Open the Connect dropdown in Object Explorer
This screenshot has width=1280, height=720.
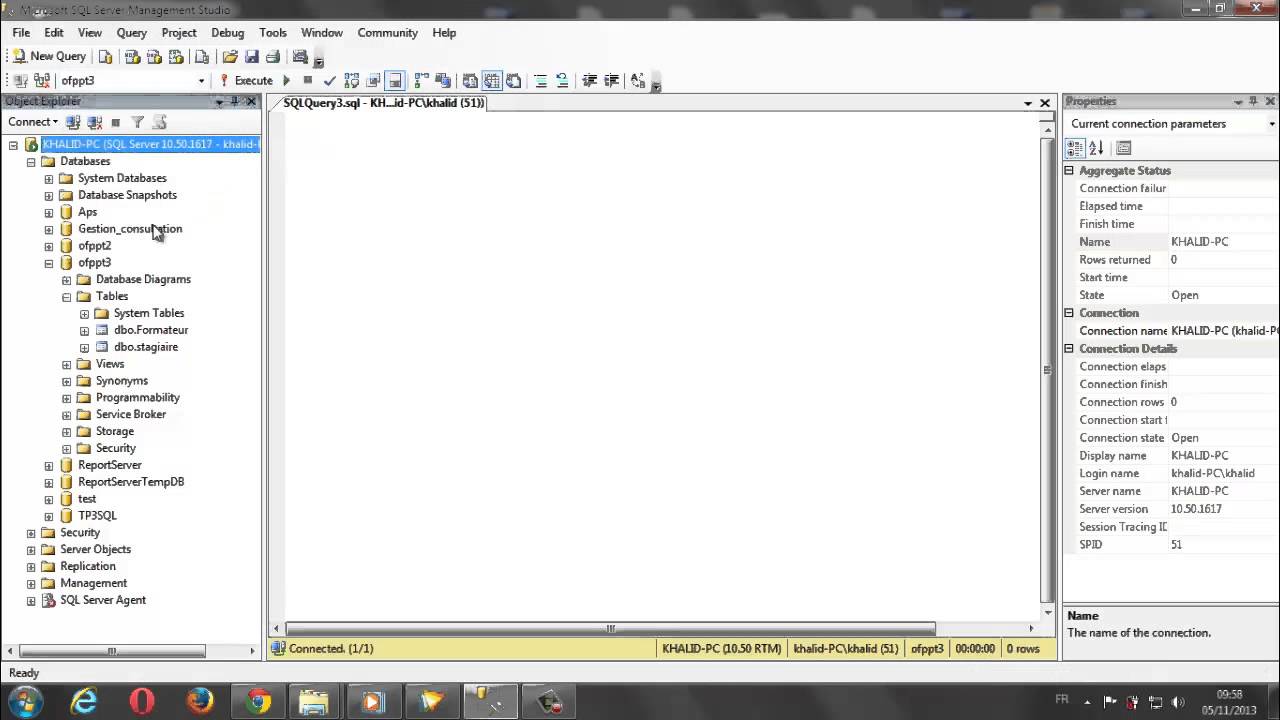point(33,122)
